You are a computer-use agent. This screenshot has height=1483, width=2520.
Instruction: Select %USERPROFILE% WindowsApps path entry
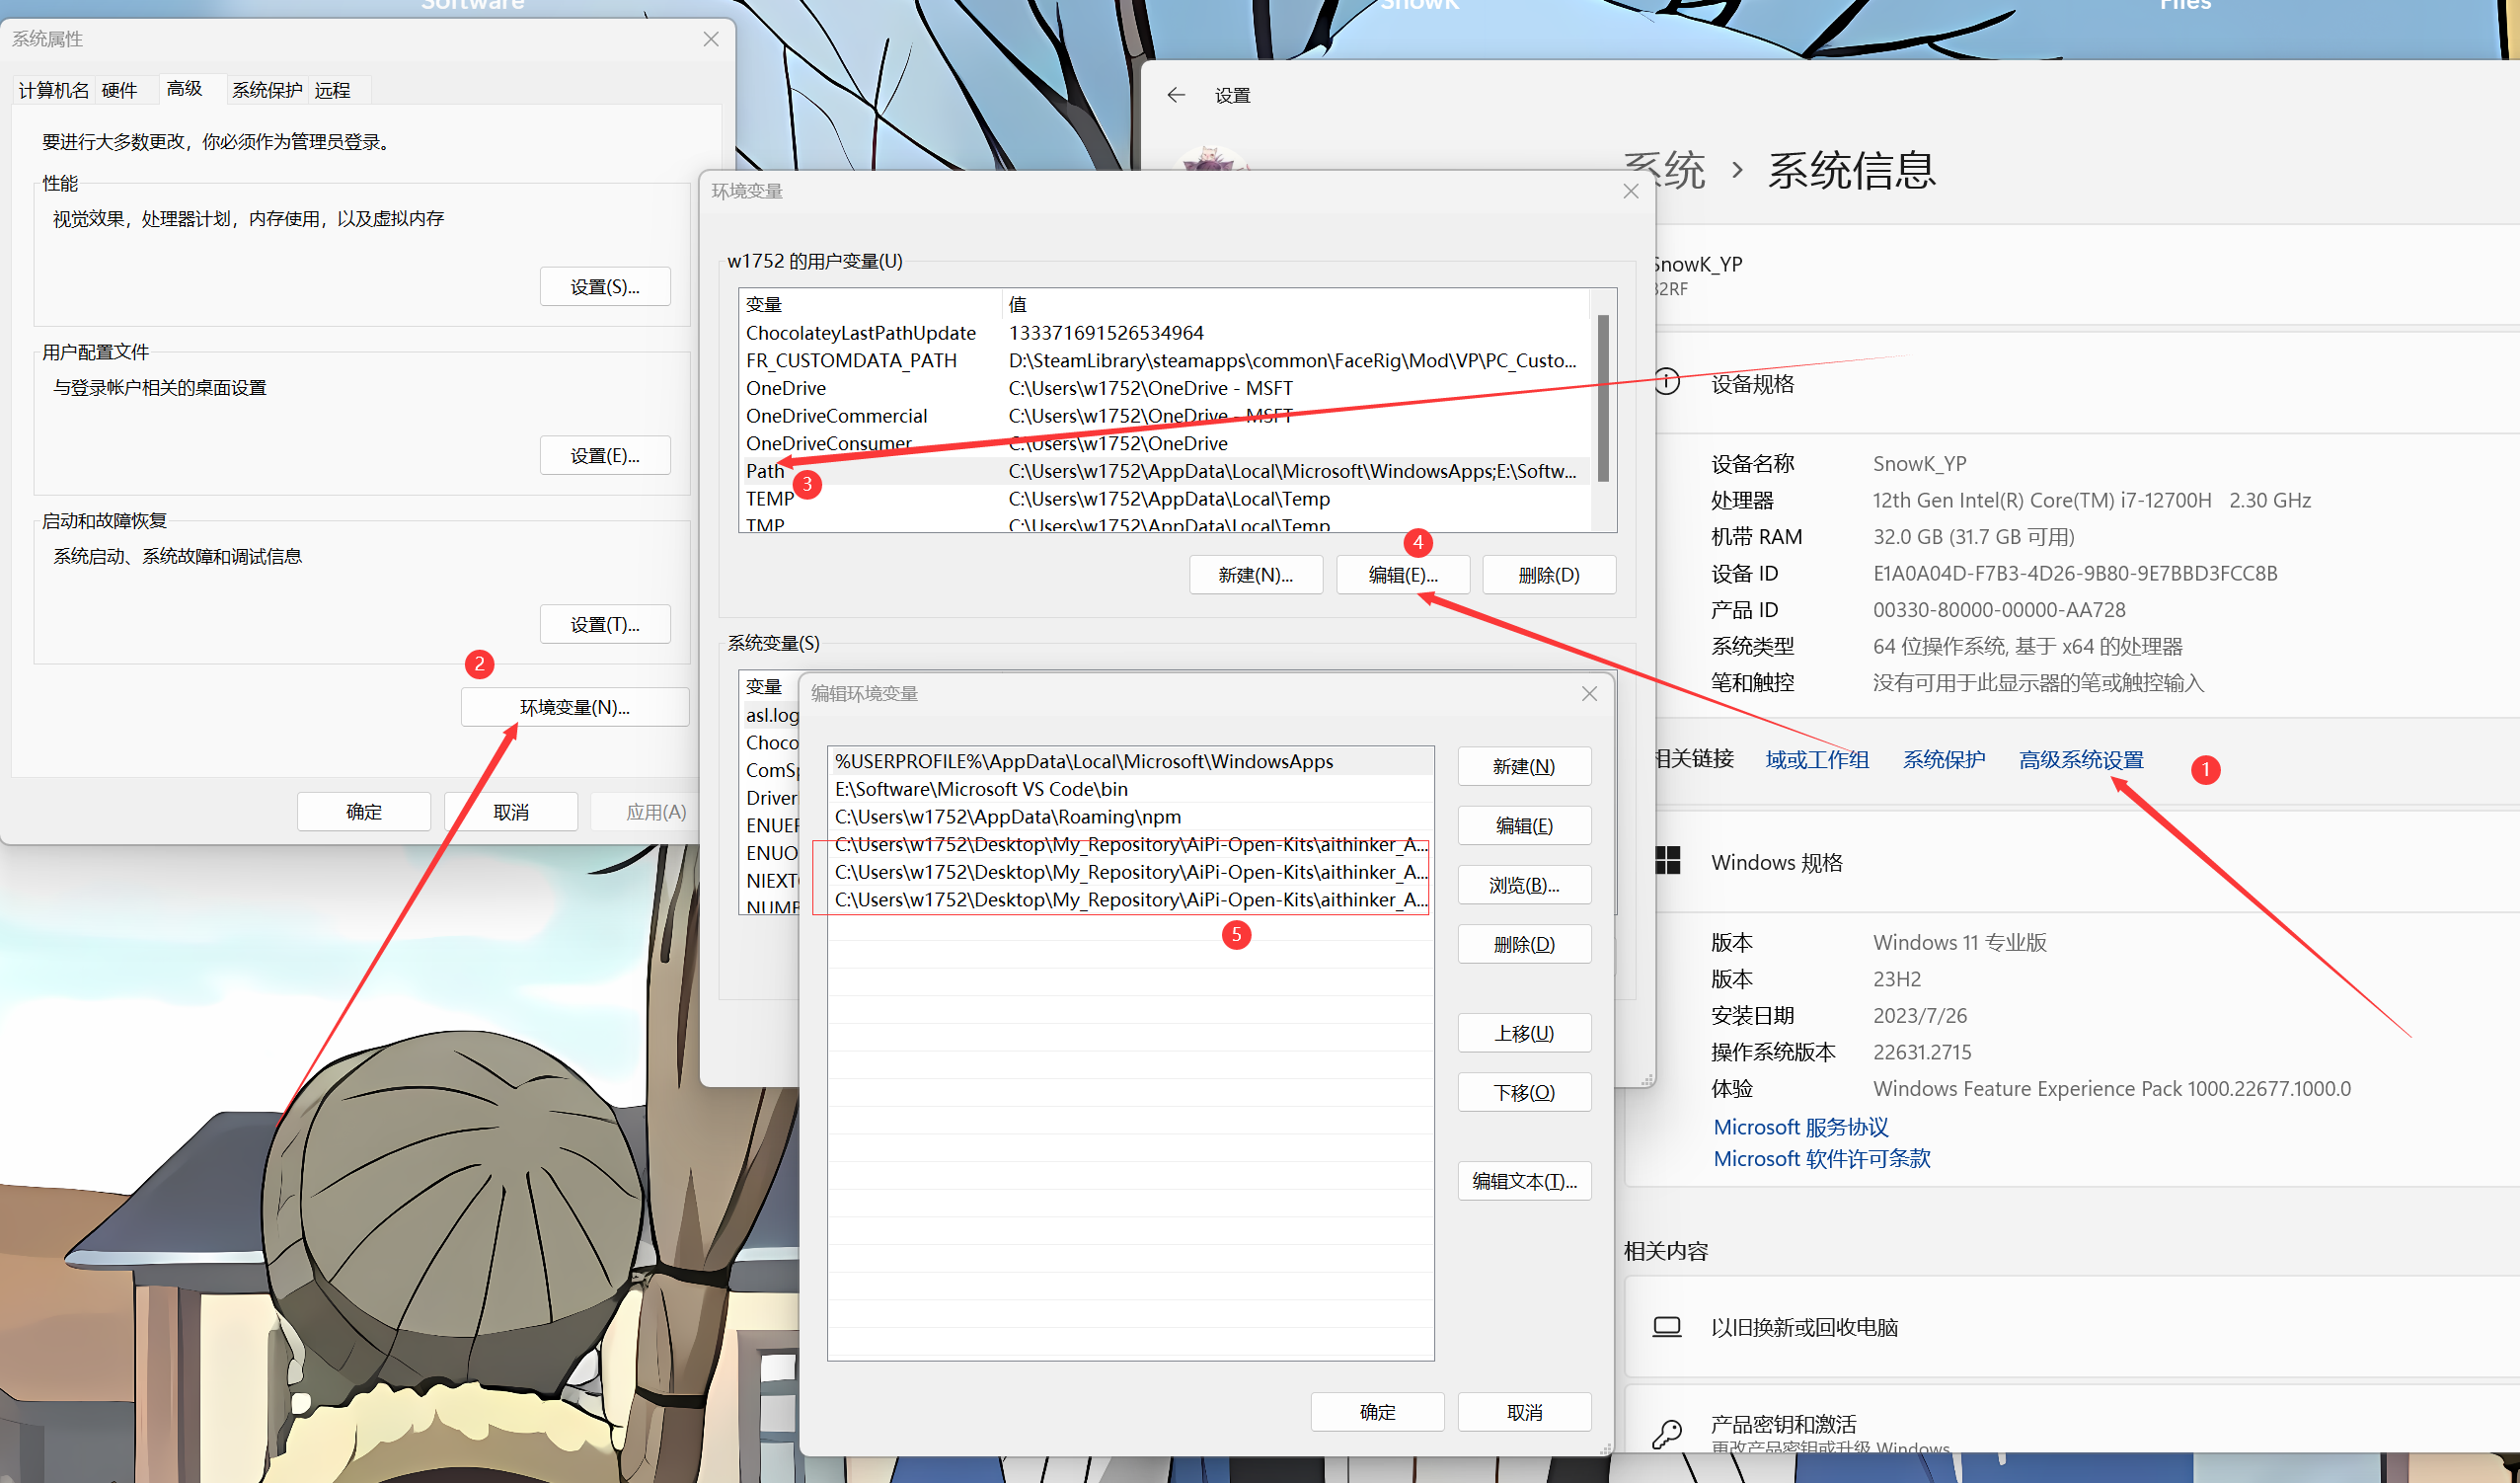pos(1130,762)
